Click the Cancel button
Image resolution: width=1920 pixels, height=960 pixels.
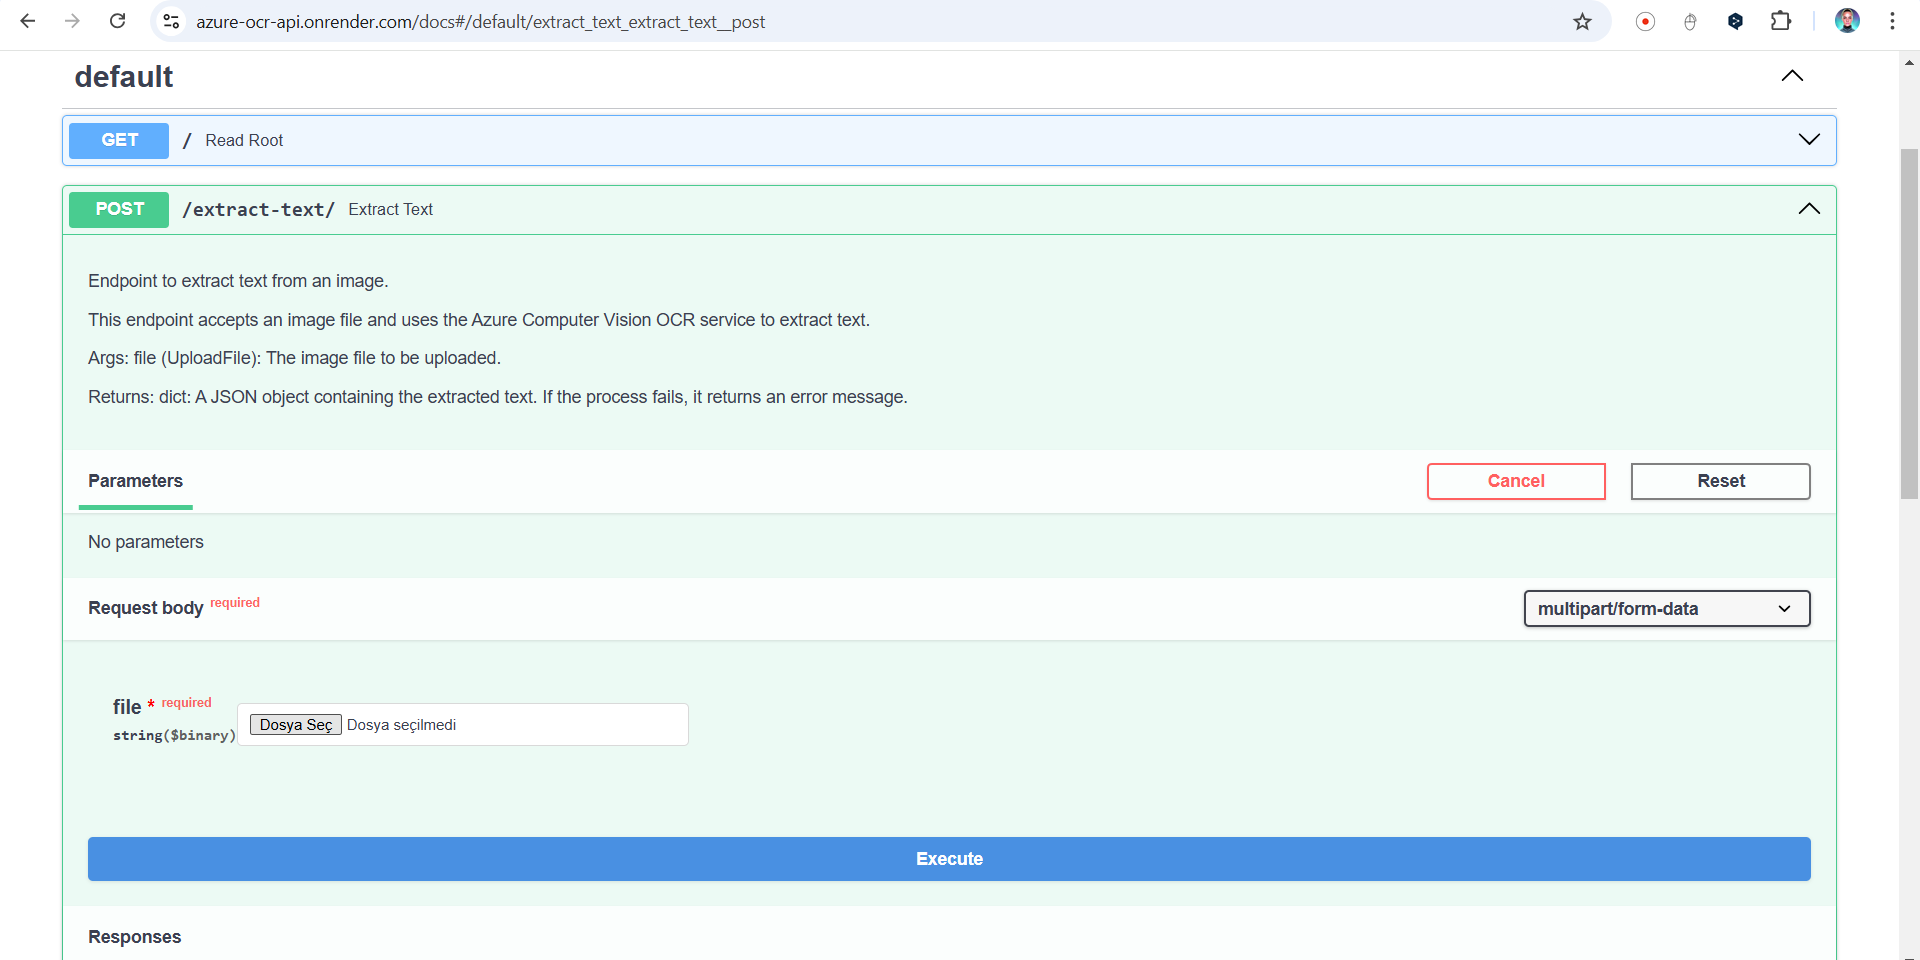tap(1516, 481)
